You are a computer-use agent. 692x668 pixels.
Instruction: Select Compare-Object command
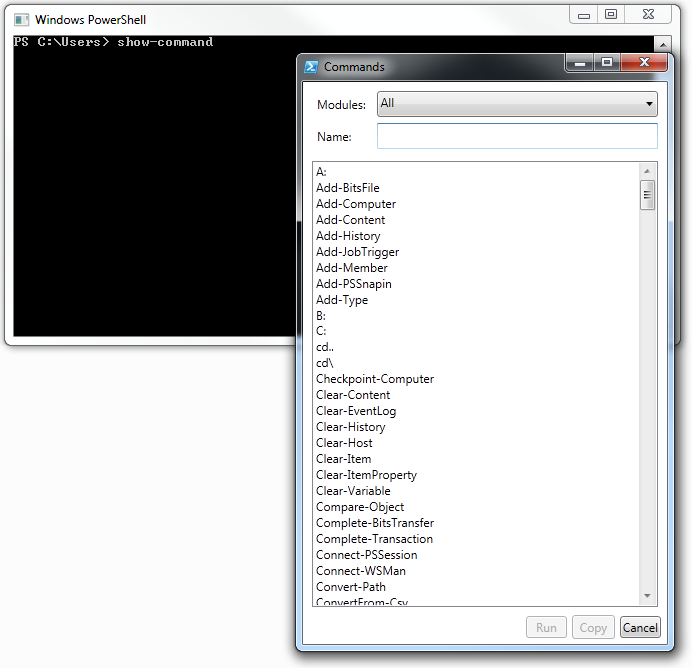(x=360, y=507)
